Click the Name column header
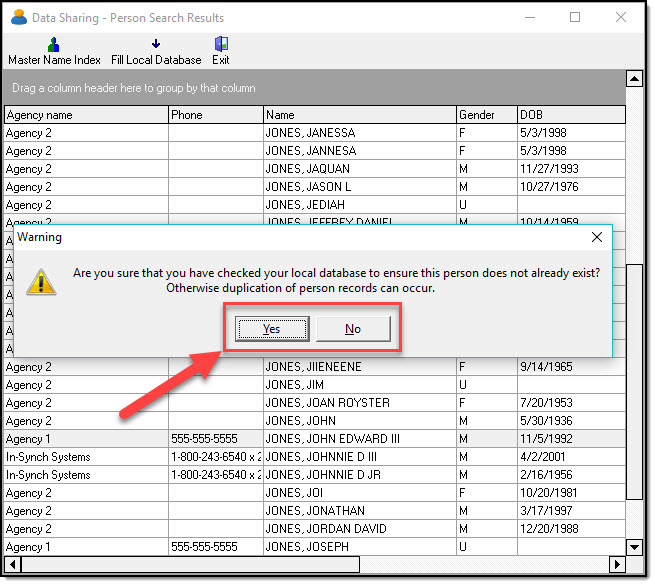Screen dimensions: 655x585 tap(360, 115)
